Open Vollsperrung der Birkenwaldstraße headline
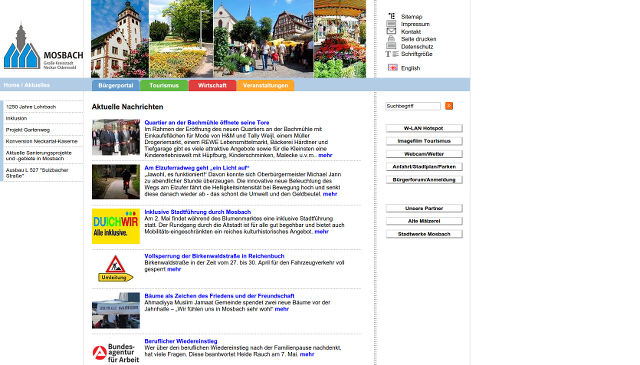The image size is (640, 365). 214,256
